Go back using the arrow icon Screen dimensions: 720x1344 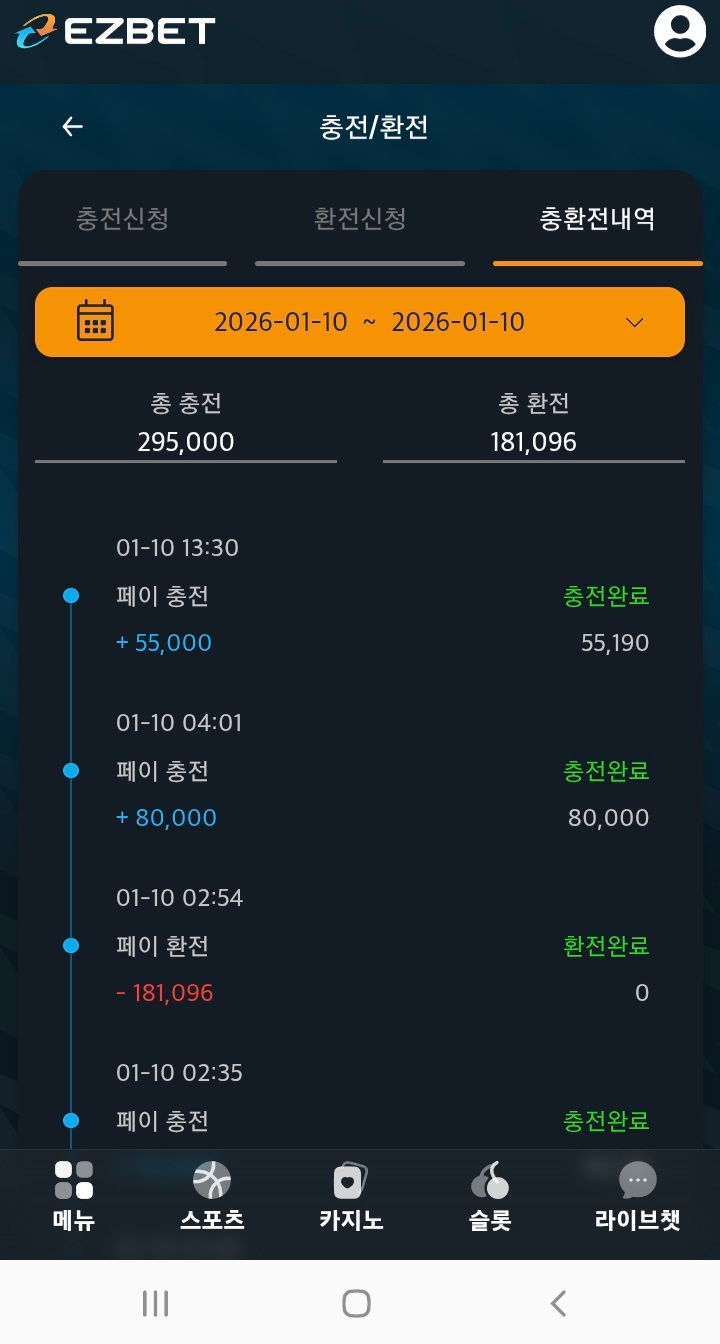pyautogui.click(x=72, y=127)
